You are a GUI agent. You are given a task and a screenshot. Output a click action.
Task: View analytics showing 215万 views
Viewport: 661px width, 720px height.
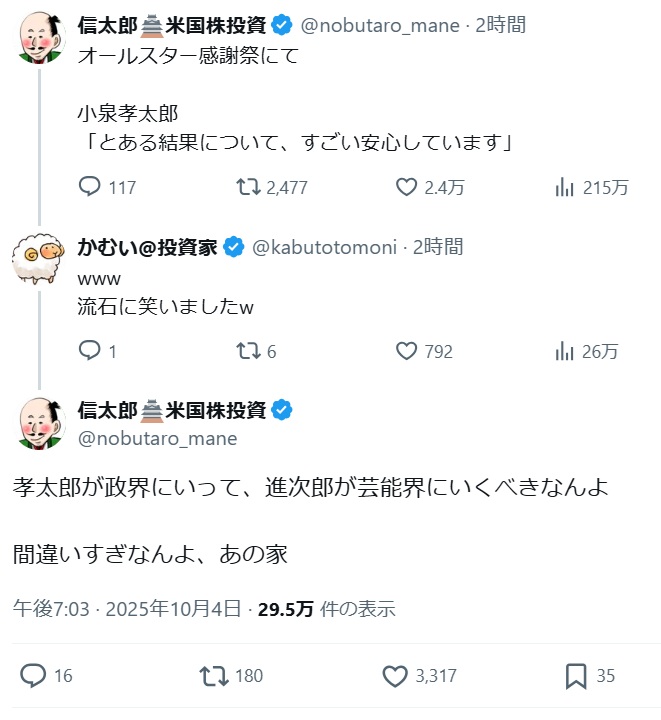(564, 187)
